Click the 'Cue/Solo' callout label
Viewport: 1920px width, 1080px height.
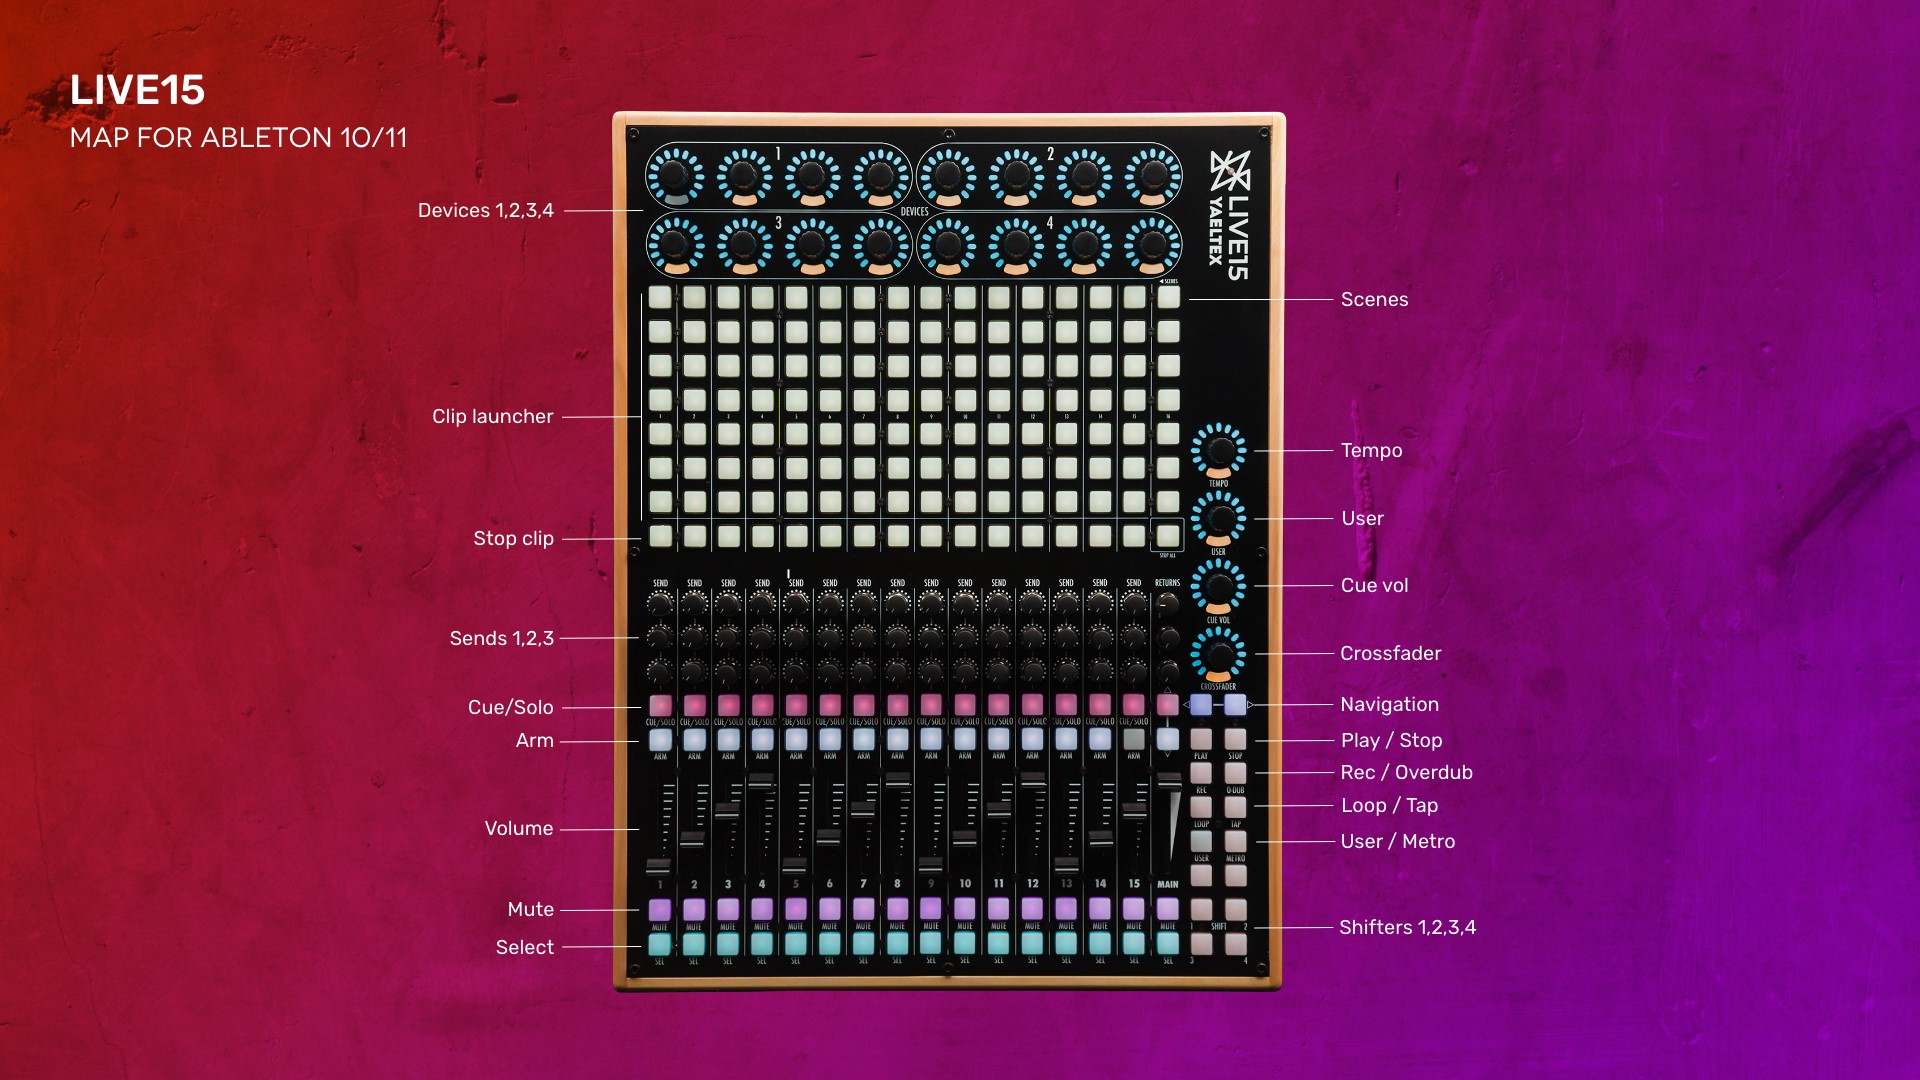point(510,707)
